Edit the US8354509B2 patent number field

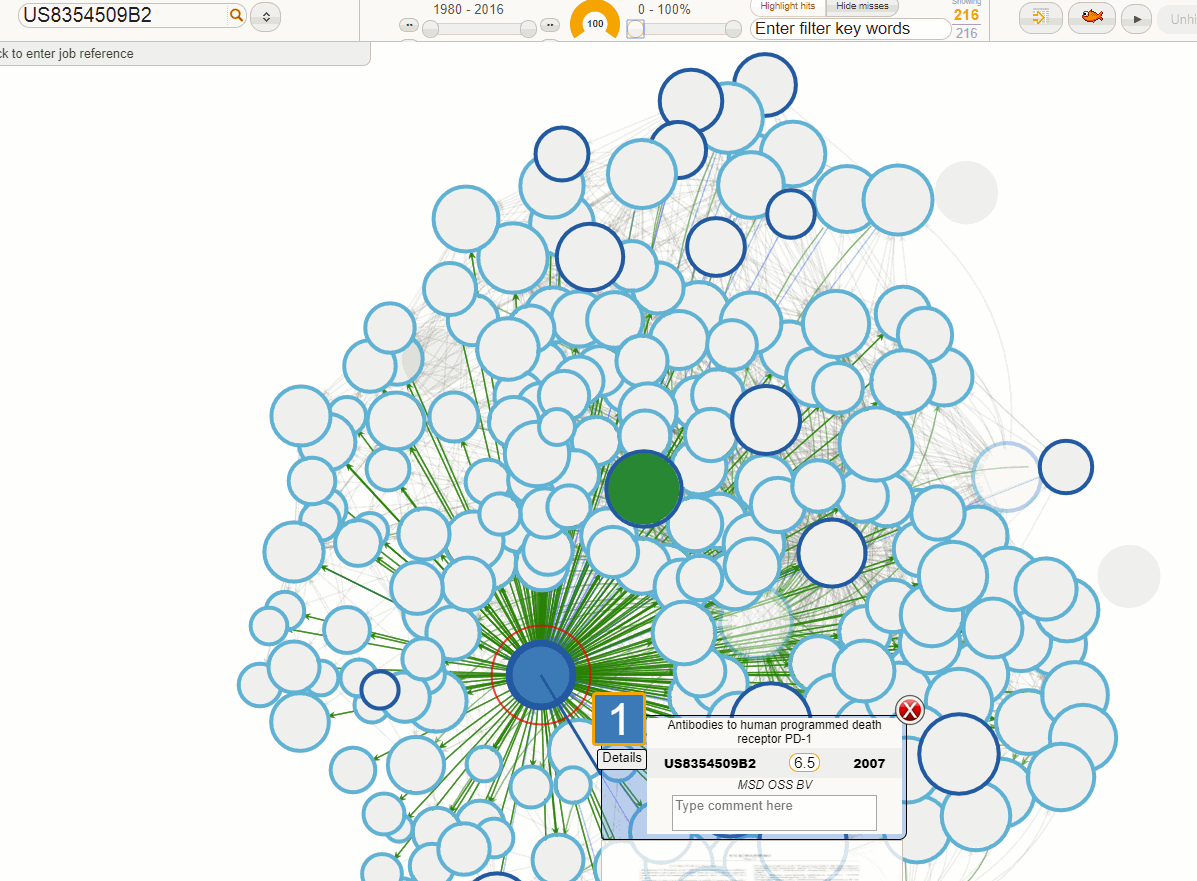click(124, 15)
